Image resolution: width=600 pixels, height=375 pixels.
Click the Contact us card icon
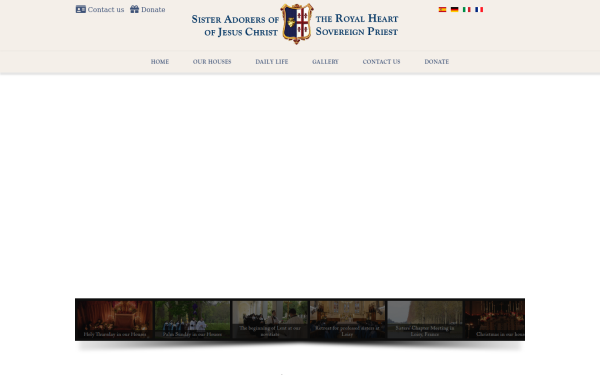[x=81, y=10]
